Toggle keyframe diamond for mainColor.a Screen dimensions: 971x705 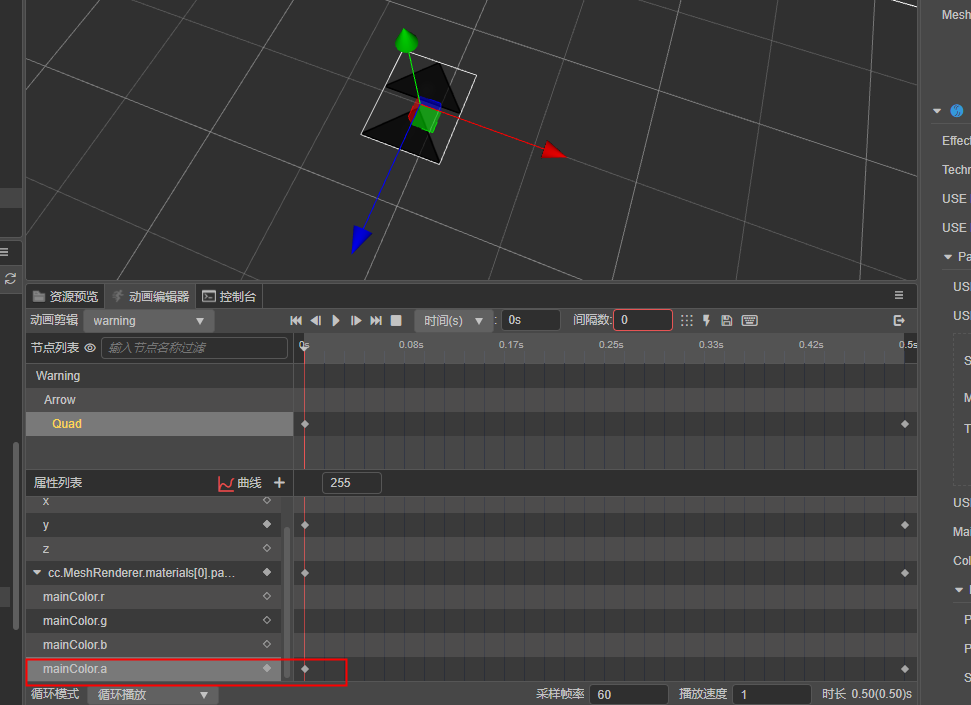pyautogui.click(x=267, y=668)
